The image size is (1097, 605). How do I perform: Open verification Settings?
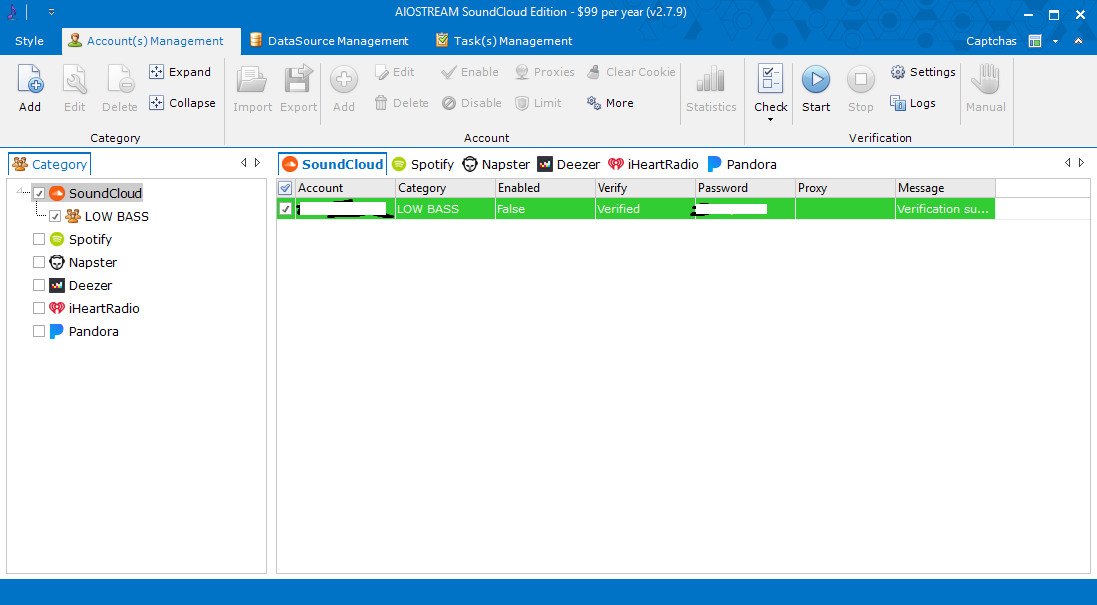[923, 72]
